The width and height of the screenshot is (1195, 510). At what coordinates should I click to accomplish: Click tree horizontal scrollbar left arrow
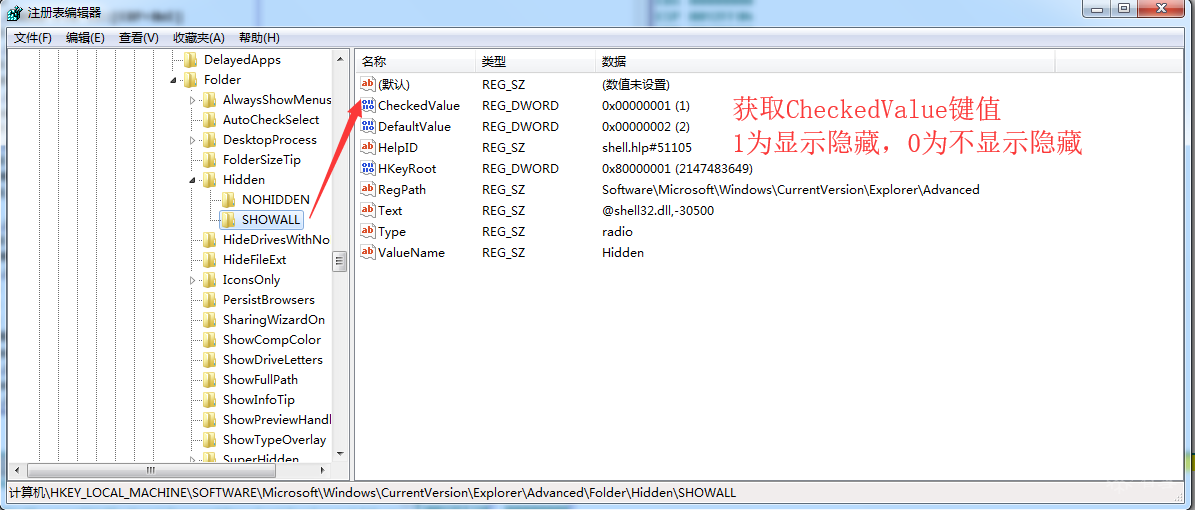pyautogui.click(x=15, y=470)
